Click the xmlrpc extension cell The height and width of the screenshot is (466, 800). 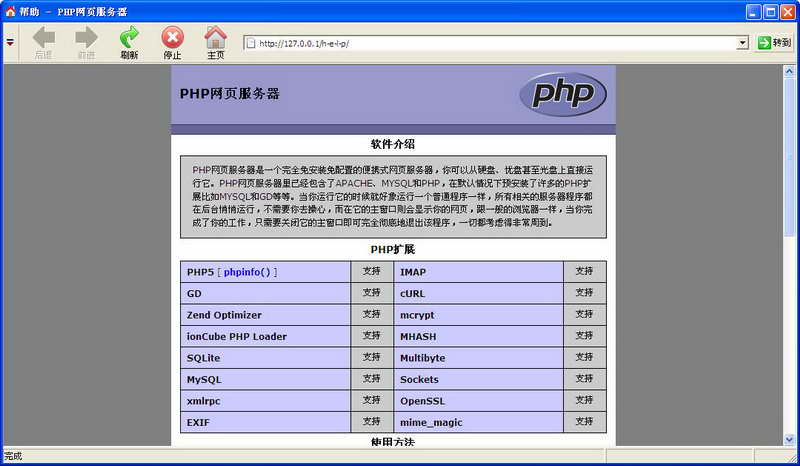pos(265,401)
